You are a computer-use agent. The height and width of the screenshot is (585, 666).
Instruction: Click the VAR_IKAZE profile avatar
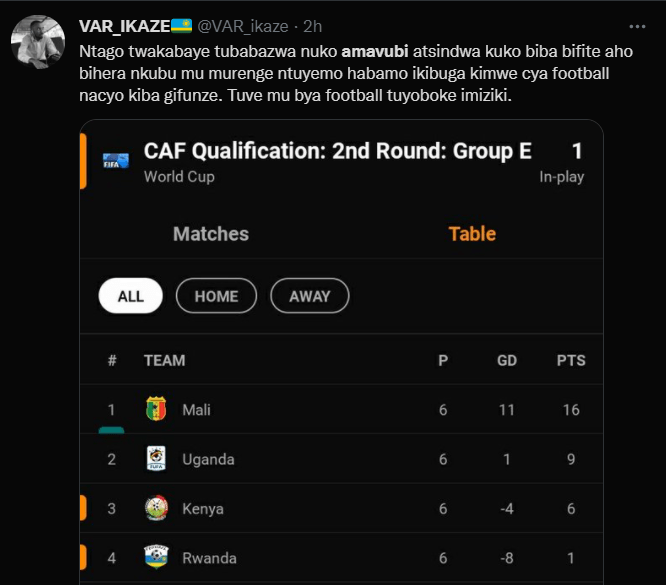37,43
